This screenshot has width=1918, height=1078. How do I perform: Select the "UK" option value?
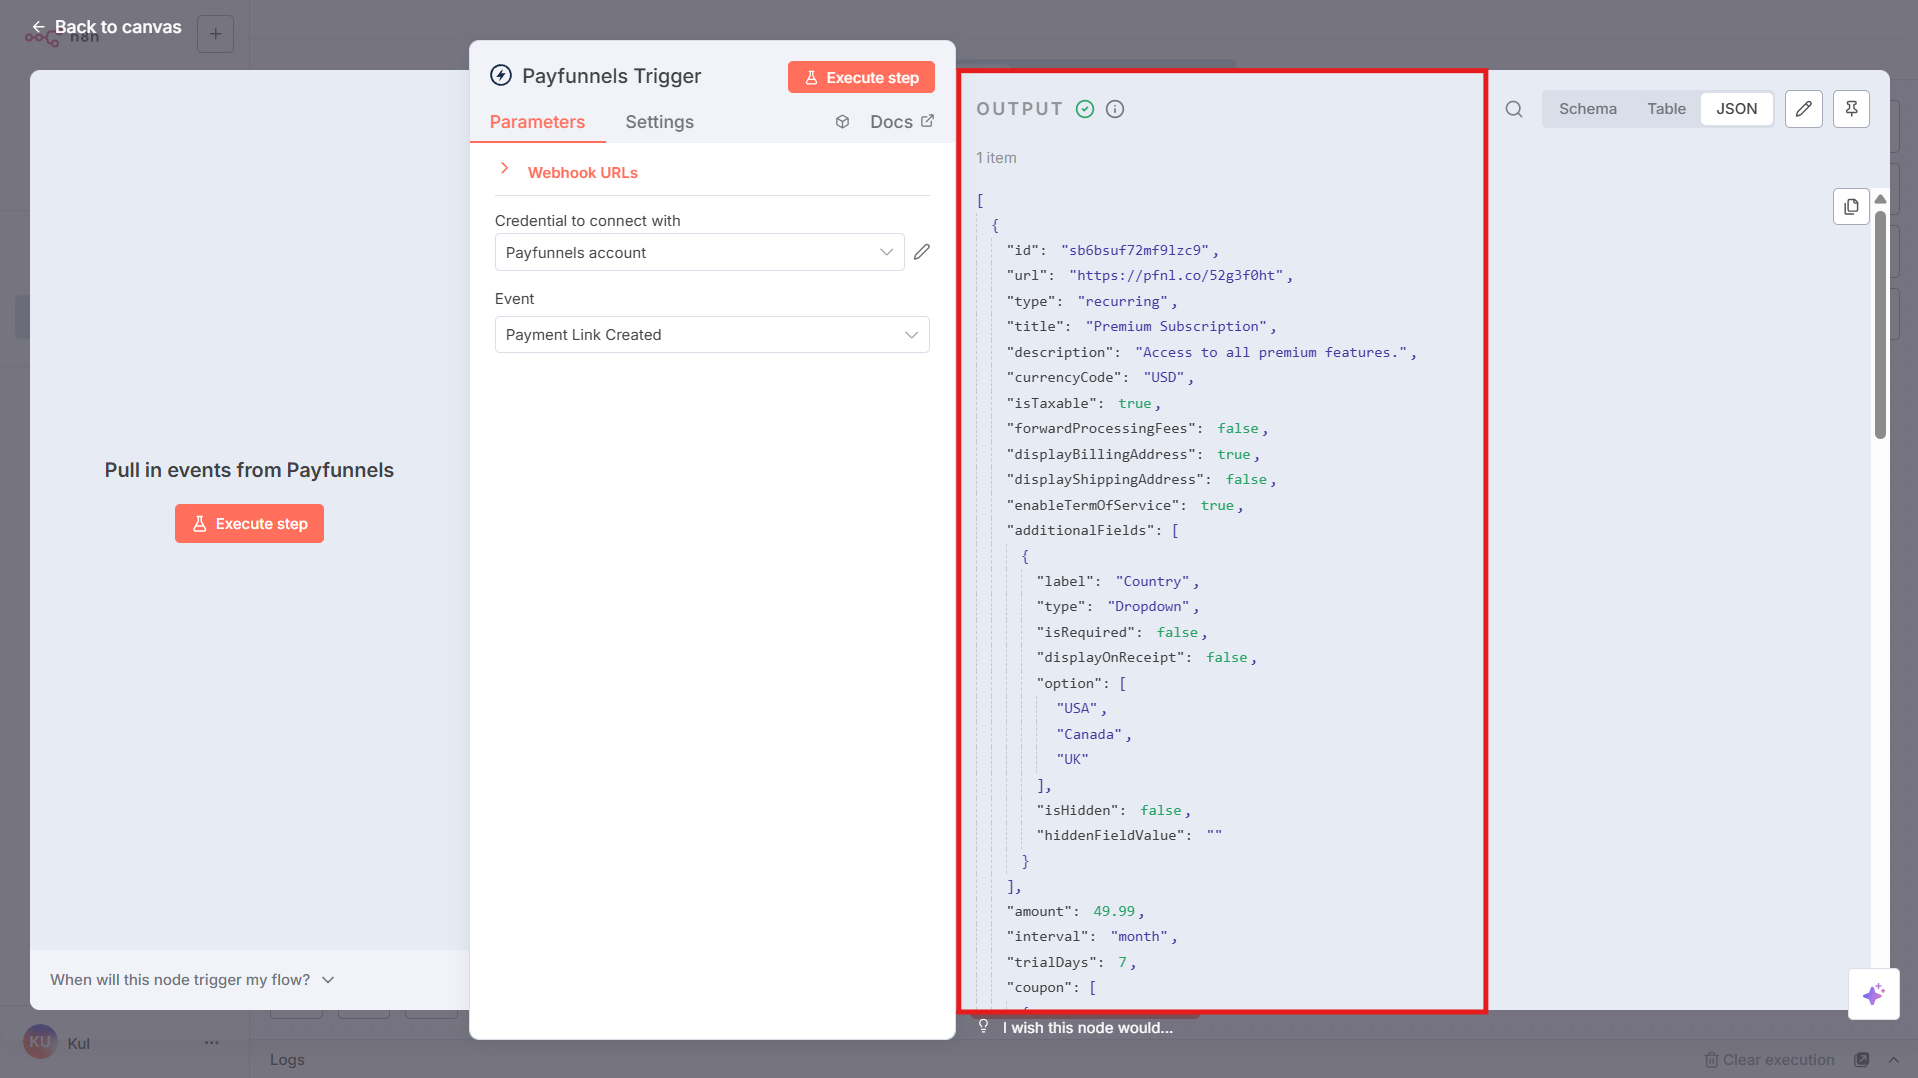pos(1072,759)
